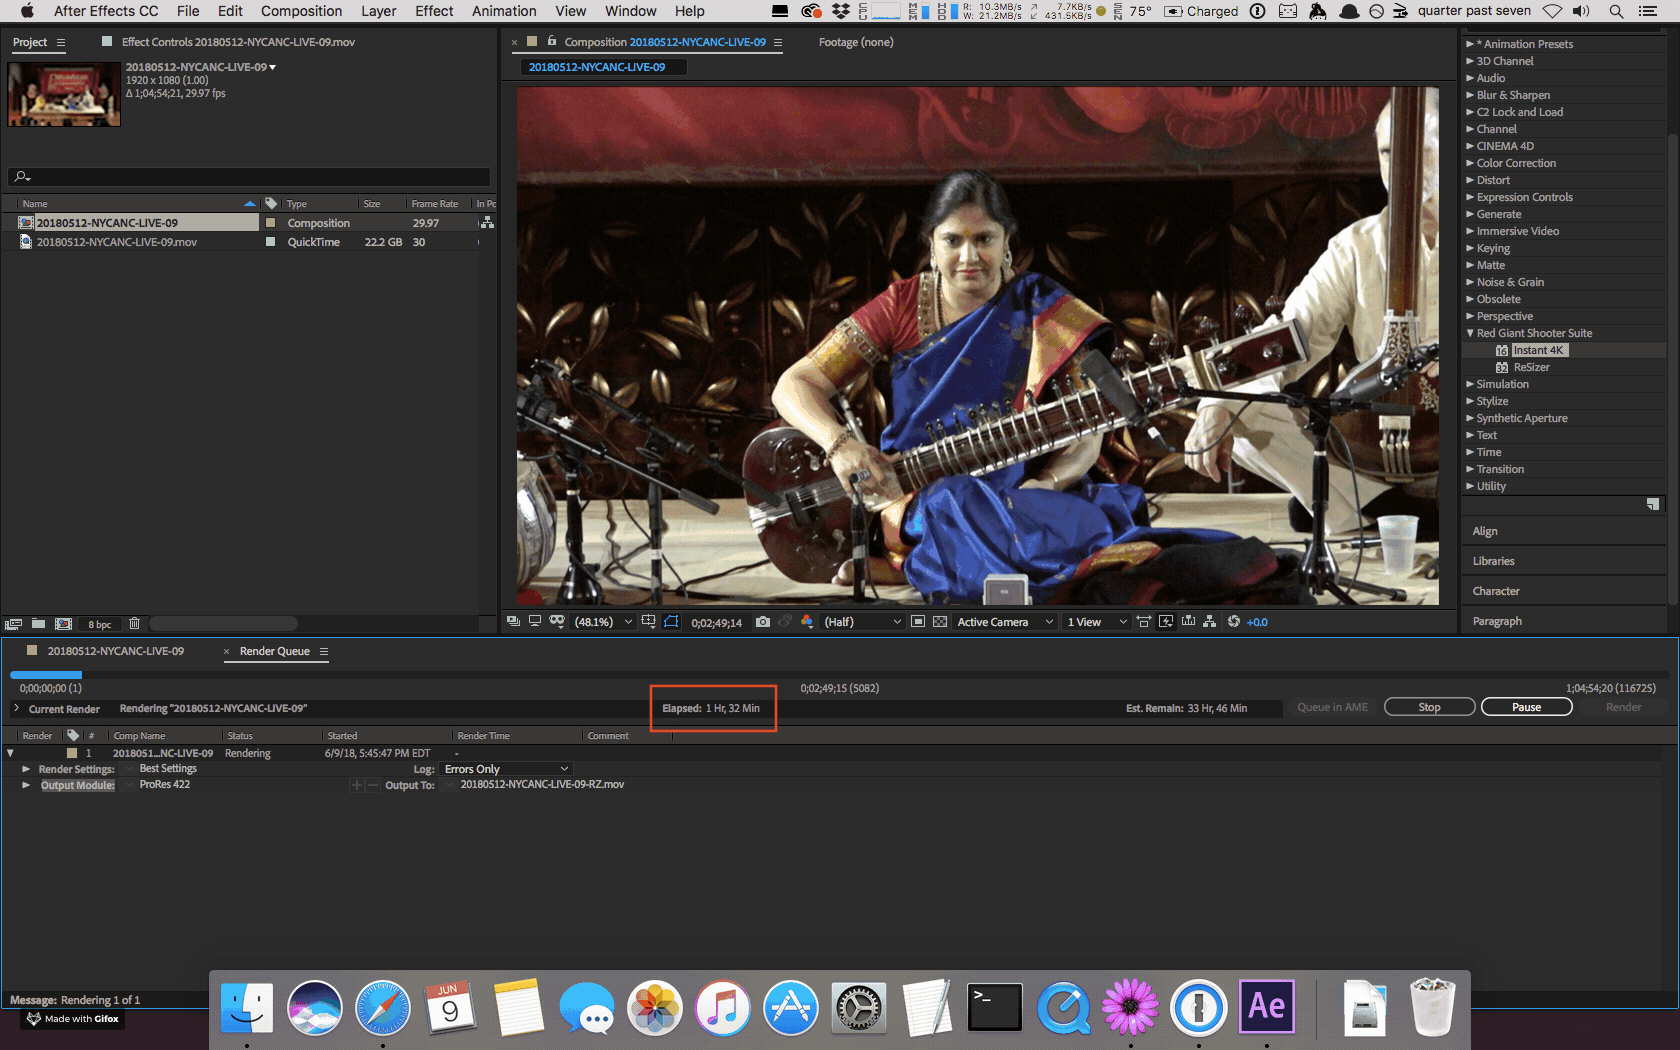1680x1050 pixels.
Task: Click the Create a new folder icon
Action: [38, 624]
